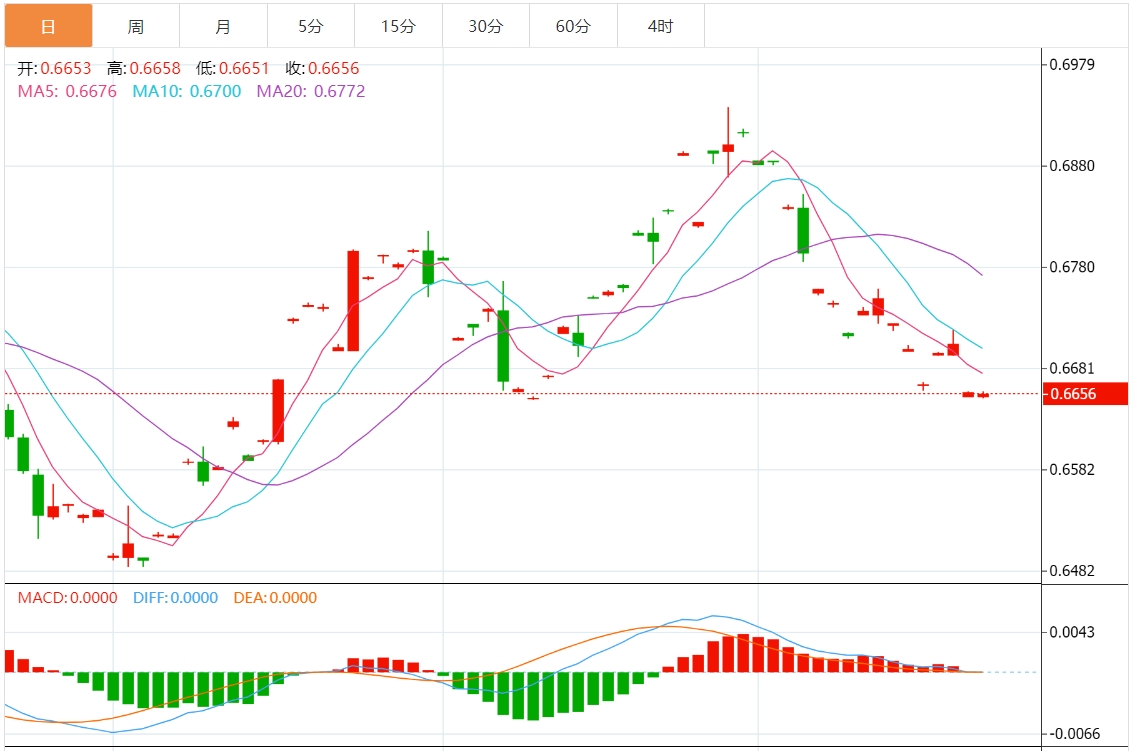Screen dimensions: 1141x751
Task: Select the 日 daily chart tab
Action: [49, 26]
